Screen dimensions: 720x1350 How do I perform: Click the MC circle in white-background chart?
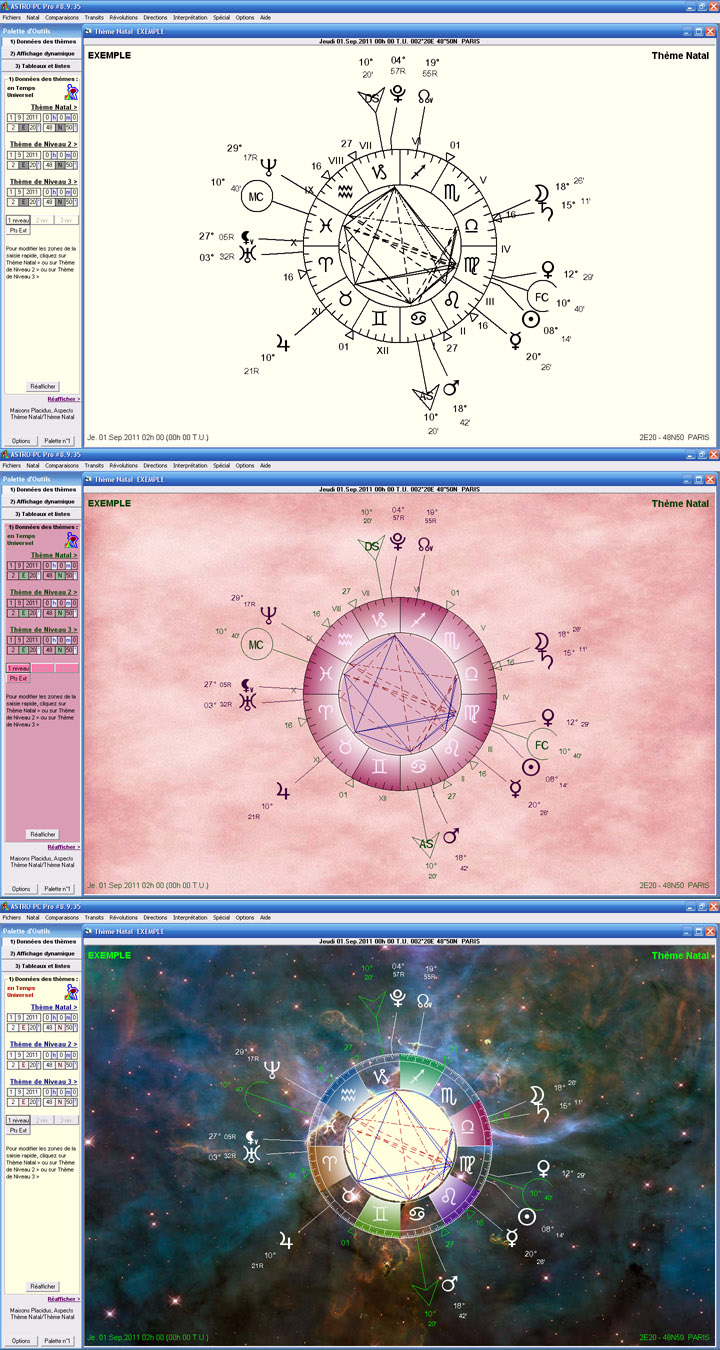(x=256, y=195)
